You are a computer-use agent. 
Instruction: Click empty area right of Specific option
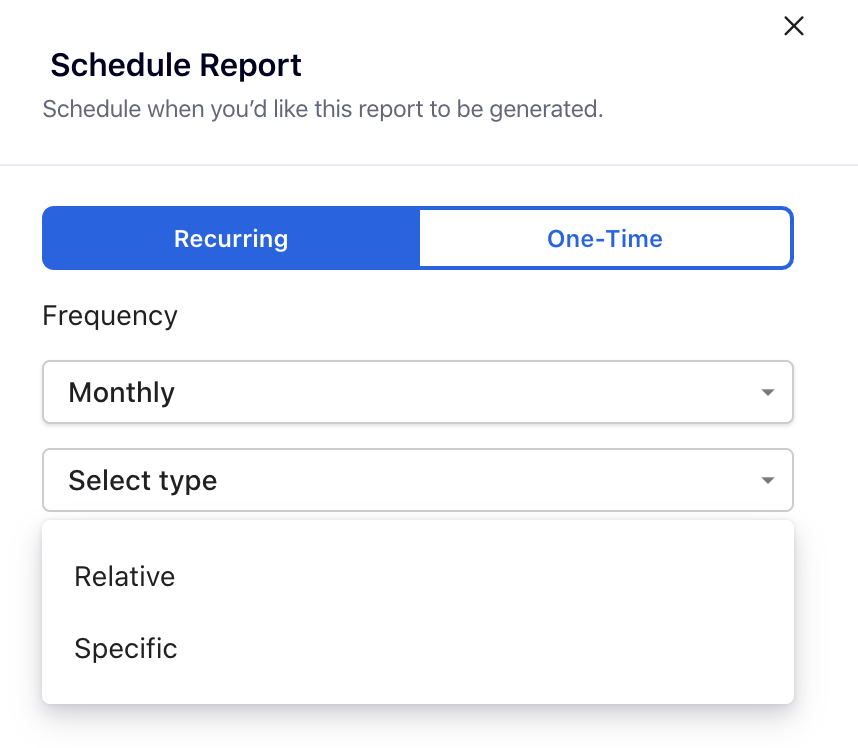(500, 649)
